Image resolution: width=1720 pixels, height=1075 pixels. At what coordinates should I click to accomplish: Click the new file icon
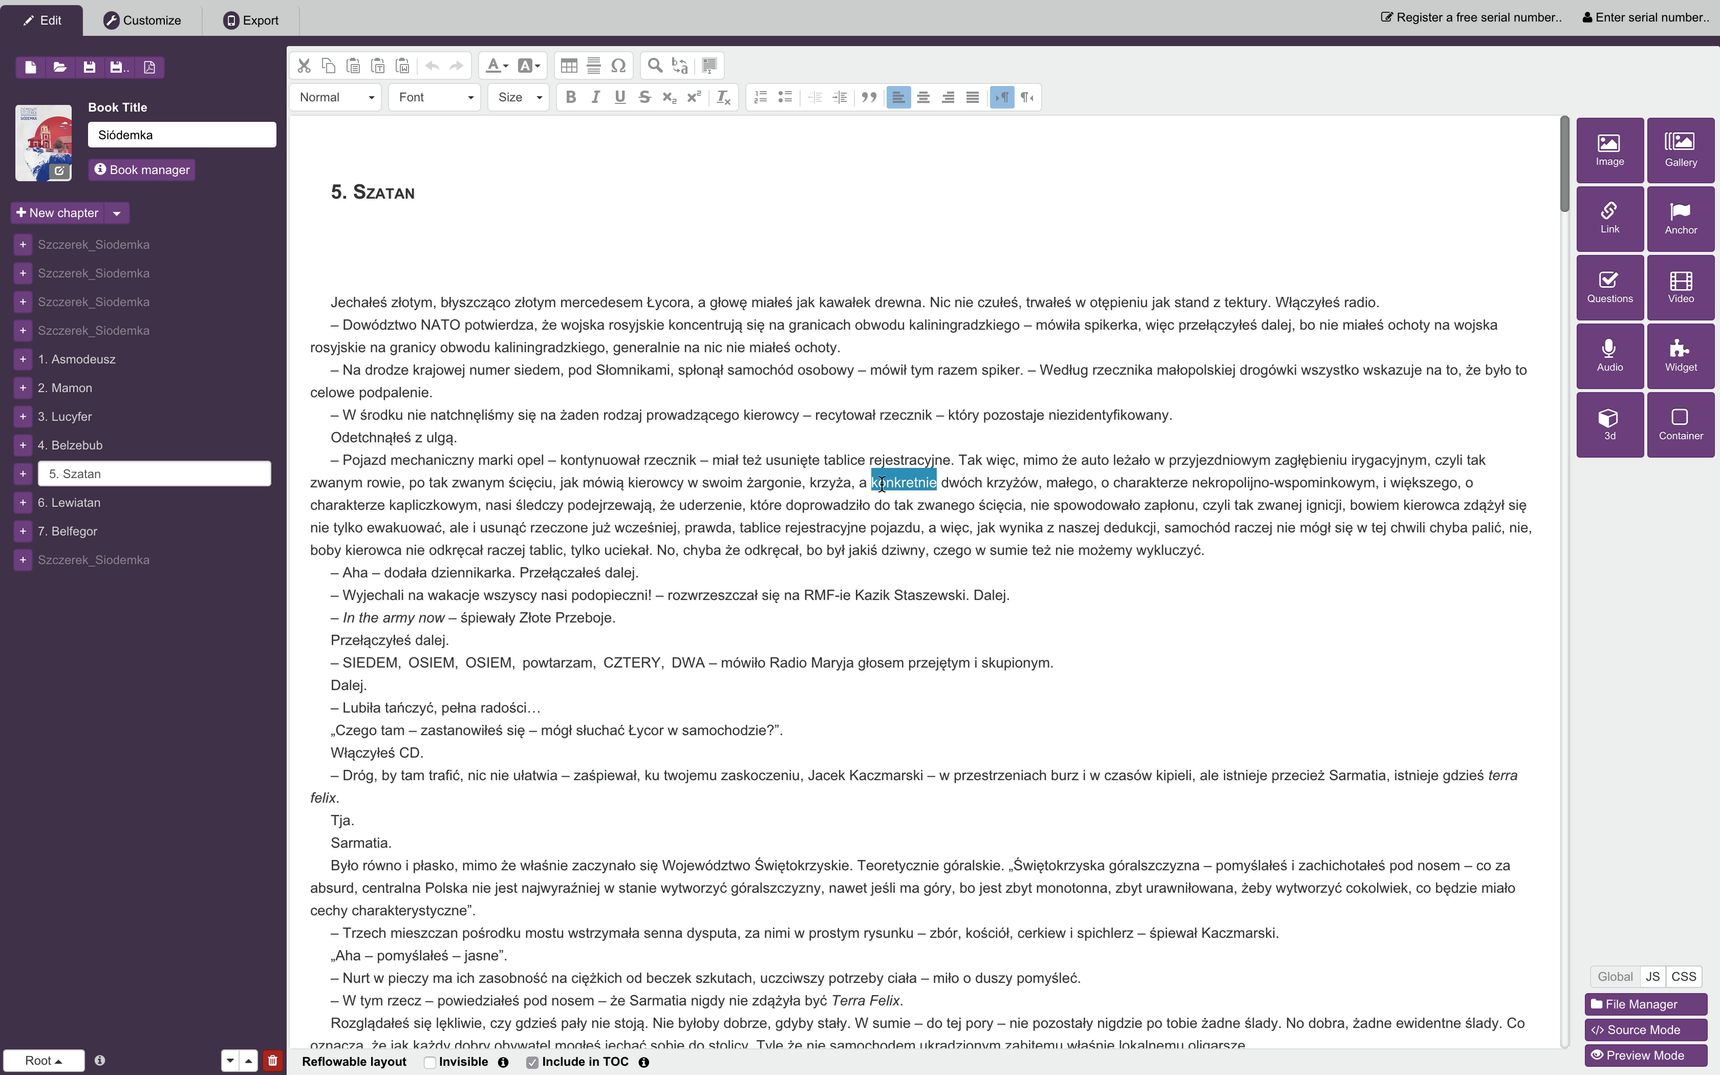coord(30,67)
